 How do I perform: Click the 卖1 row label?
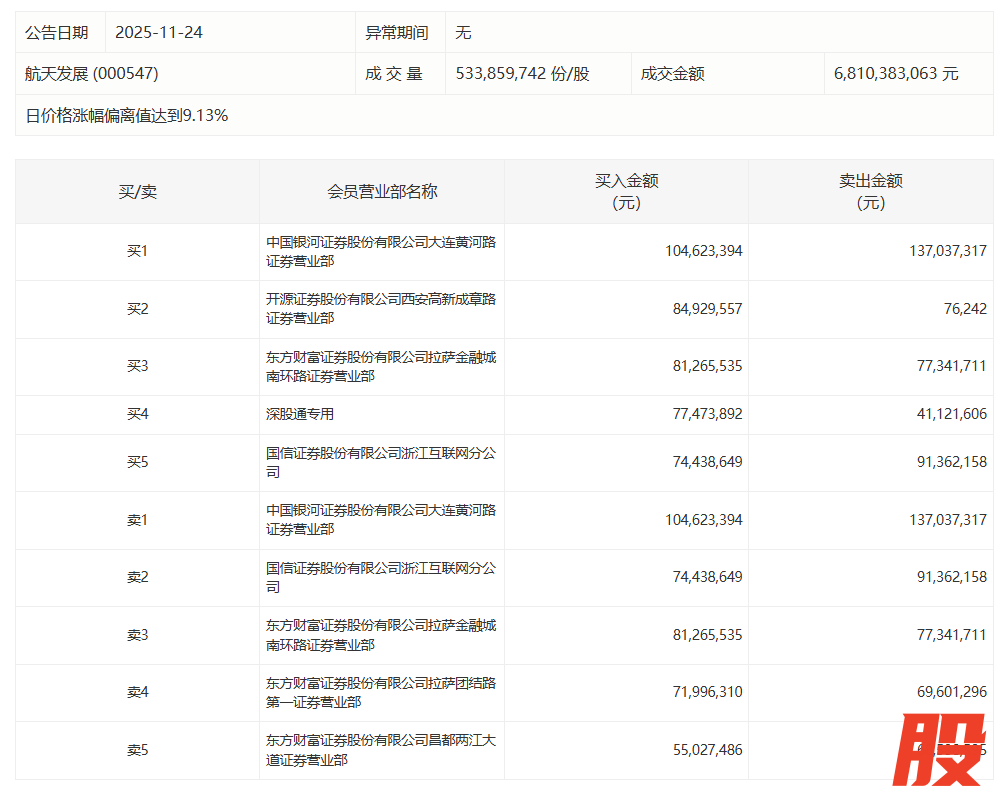137,520
